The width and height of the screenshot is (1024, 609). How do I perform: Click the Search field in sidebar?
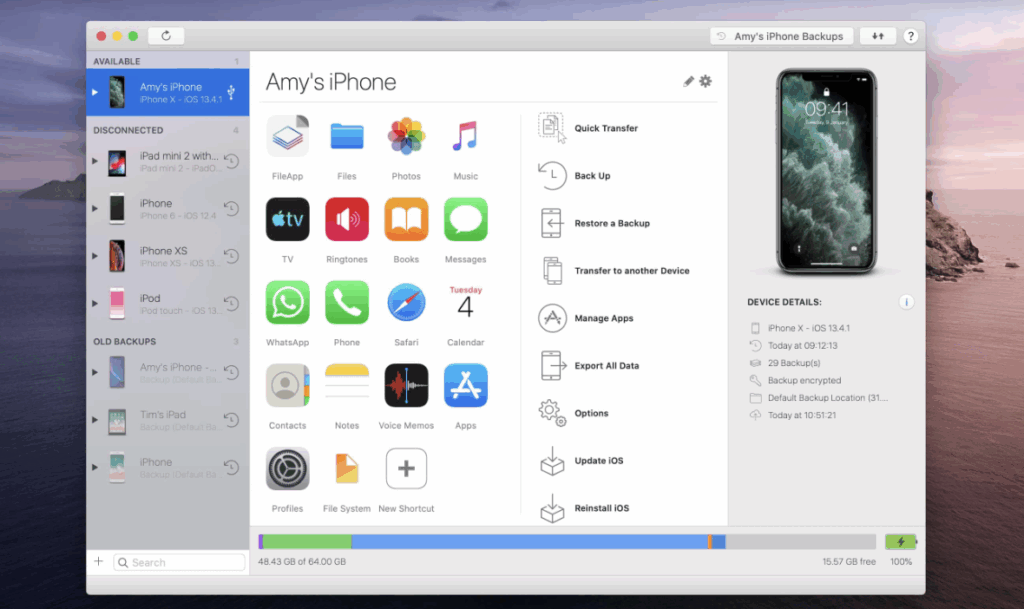(x=180, y=562)
